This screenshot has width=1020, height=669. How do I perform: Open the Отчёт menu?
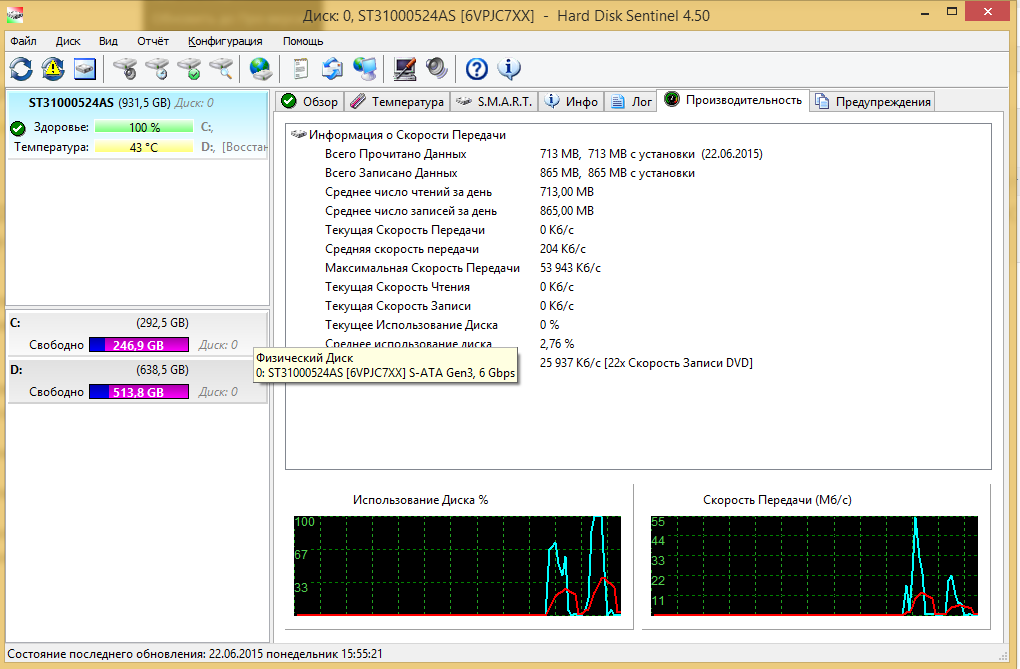pos(153,41)
